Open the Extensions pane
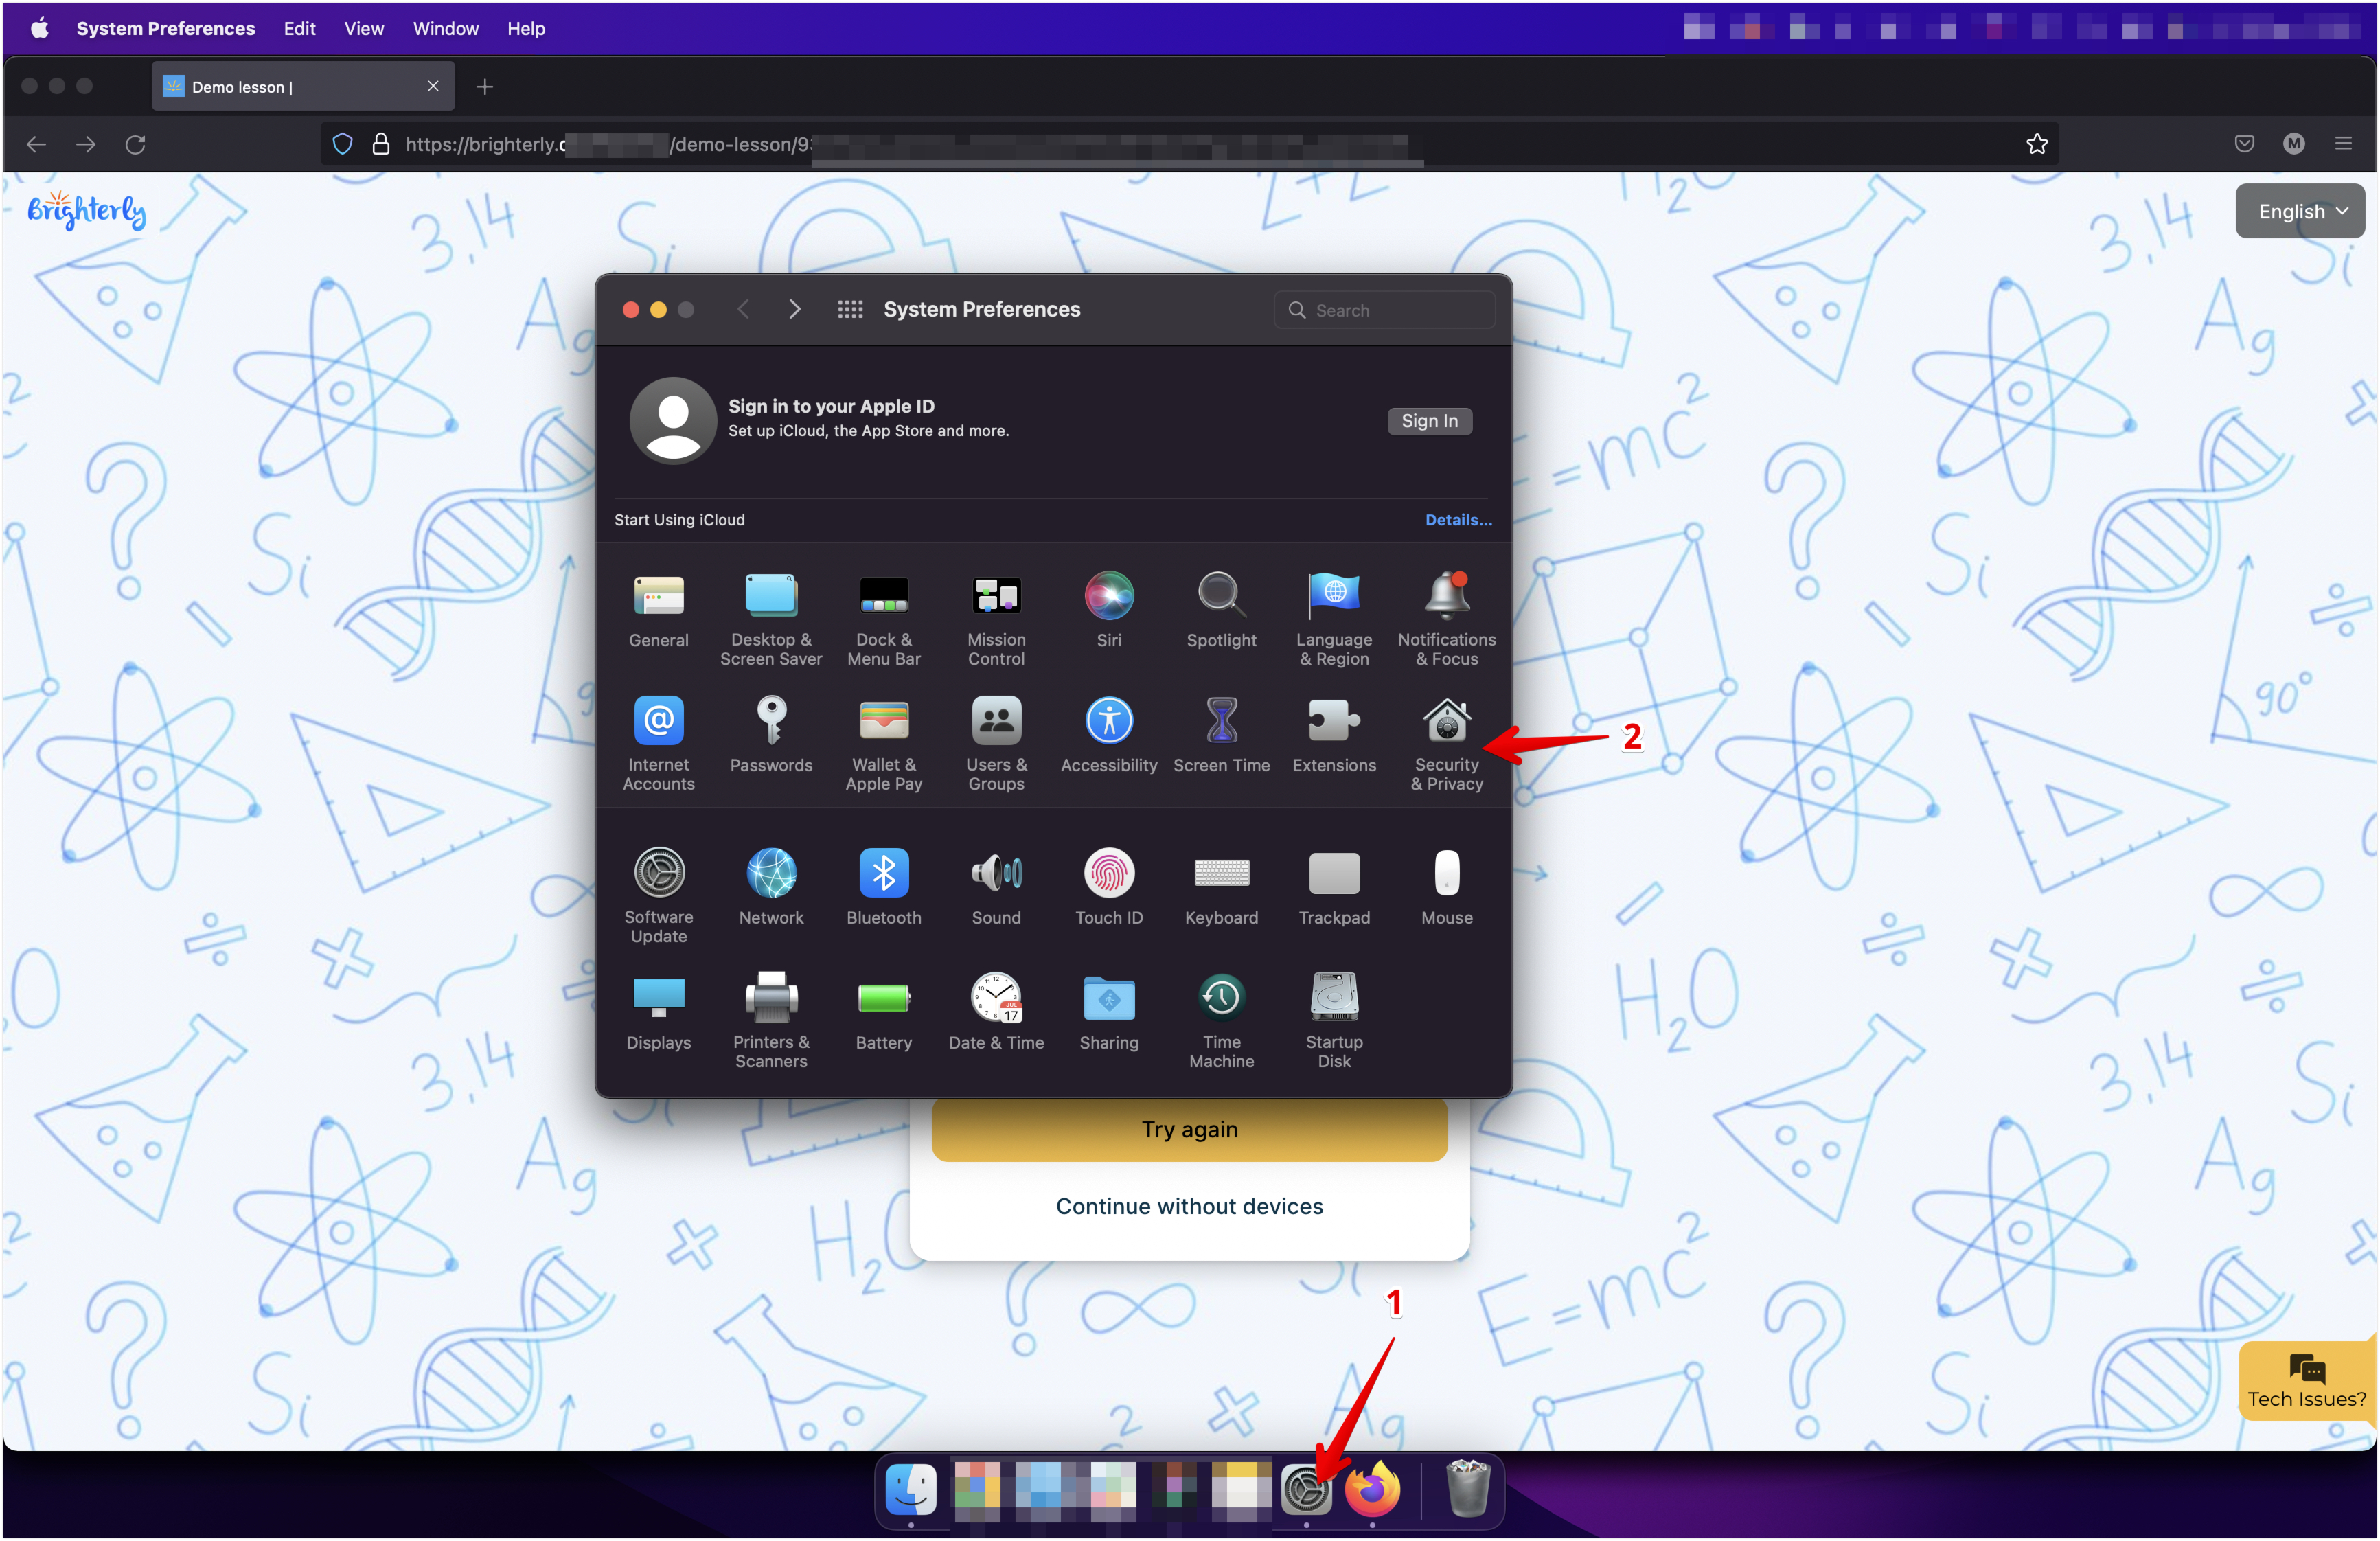Screen dimensions: 2380x1541 1334,736
